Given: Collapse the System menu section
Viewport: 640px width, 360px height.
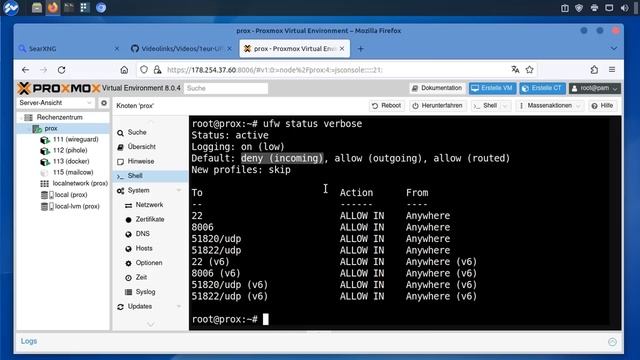Looking at the screenshot, I should click(178, 190).
